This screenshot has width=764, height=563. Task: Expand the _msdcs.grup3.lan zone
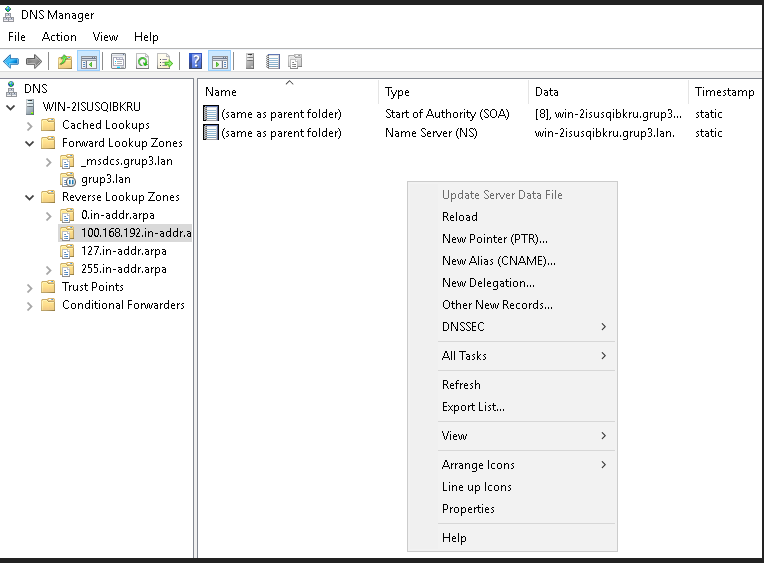click(48, 162)
